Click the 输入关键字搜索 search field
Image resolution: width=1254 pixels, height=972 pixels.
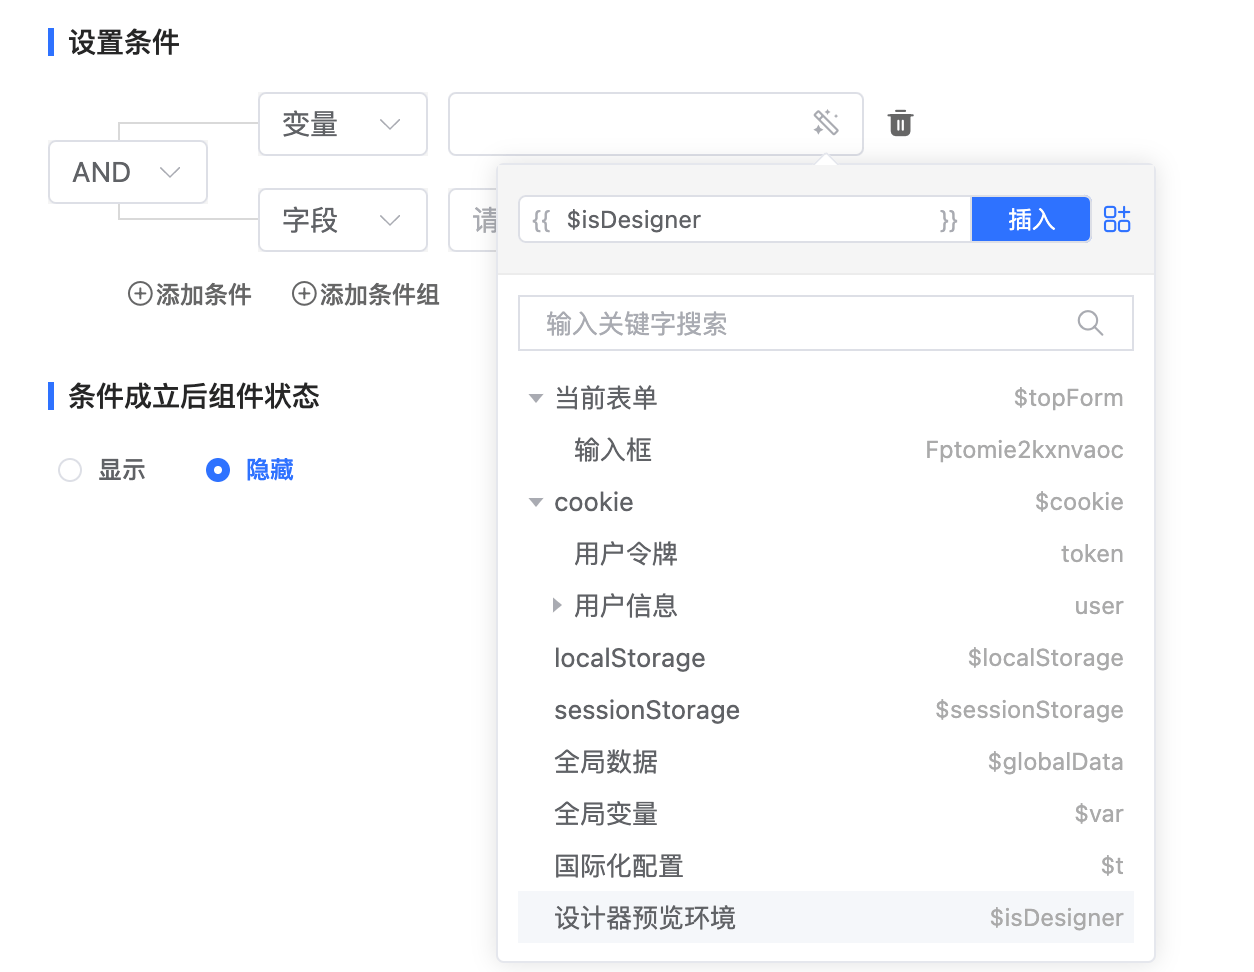800,323
